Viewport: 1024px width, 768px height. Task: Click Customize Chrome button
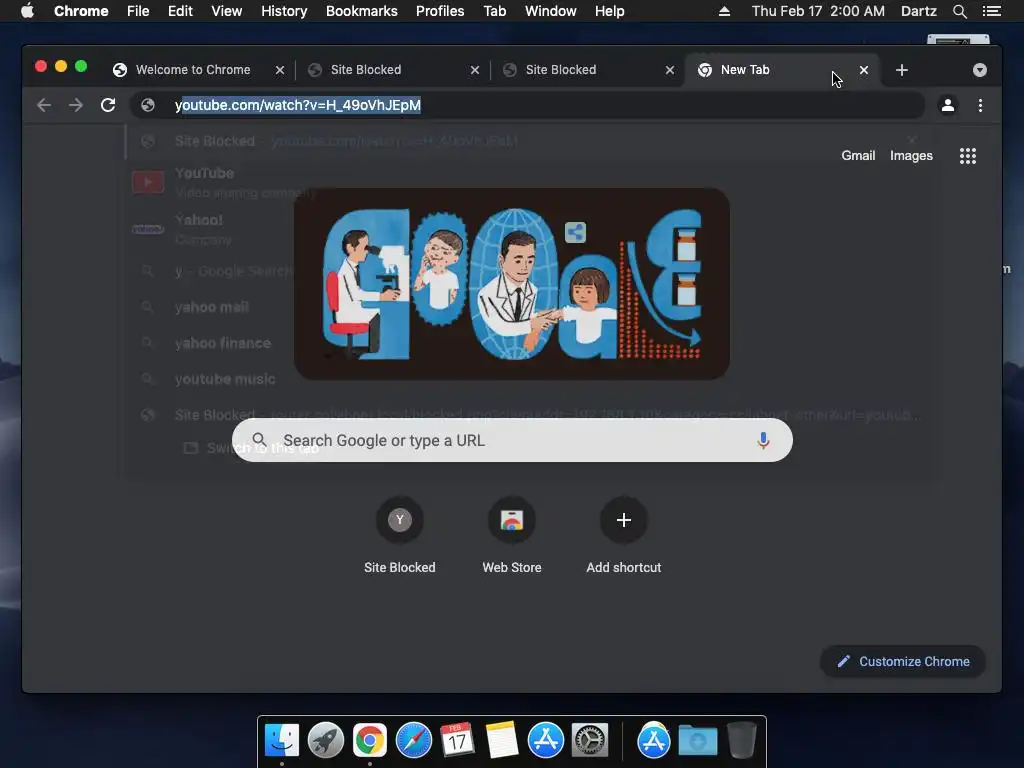pos(903,662)
